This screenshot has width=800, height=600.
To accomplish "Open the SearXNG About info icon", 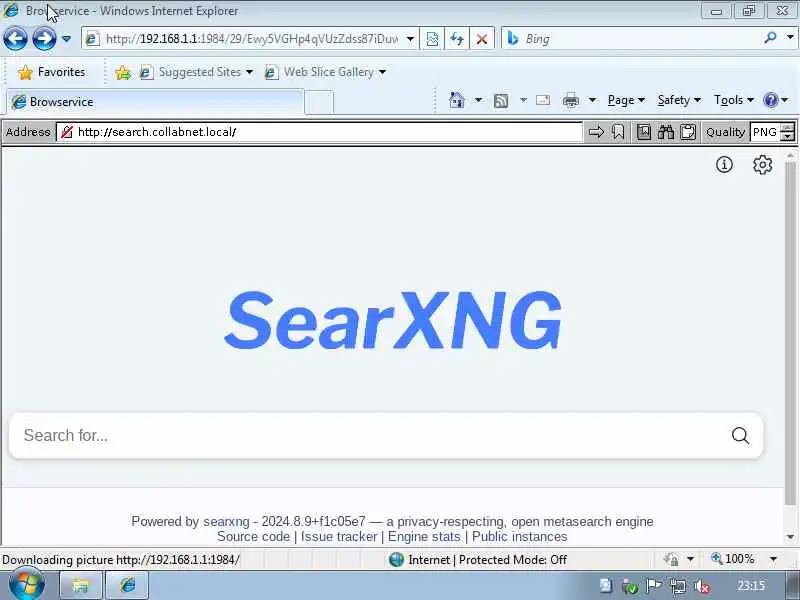I will pyautogui.click(x=724, y=164).
